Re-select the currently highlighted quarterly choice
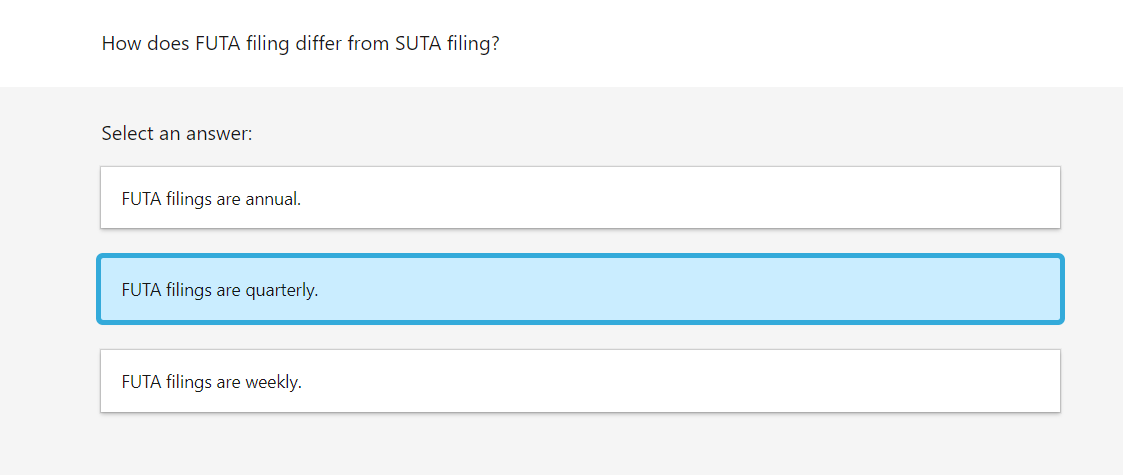Screen dimensions: 1123x475 580,290
